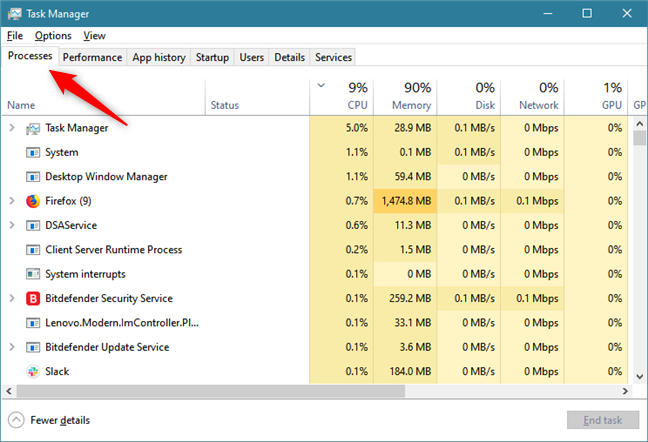Sort processes by Network column header
Screen dimensions: 648x442
[533, 97]
